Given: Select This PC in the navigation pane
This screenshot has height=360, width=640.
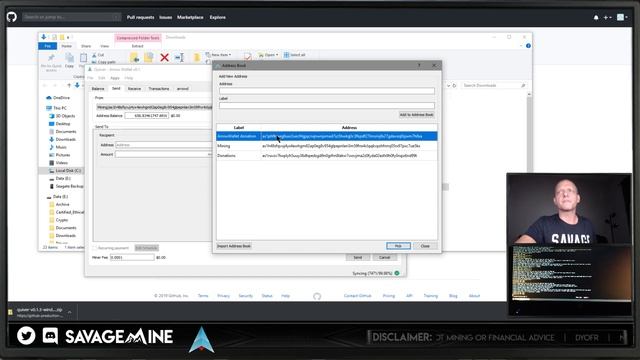Looking at the screenshot, I should [x=57, y=108].
